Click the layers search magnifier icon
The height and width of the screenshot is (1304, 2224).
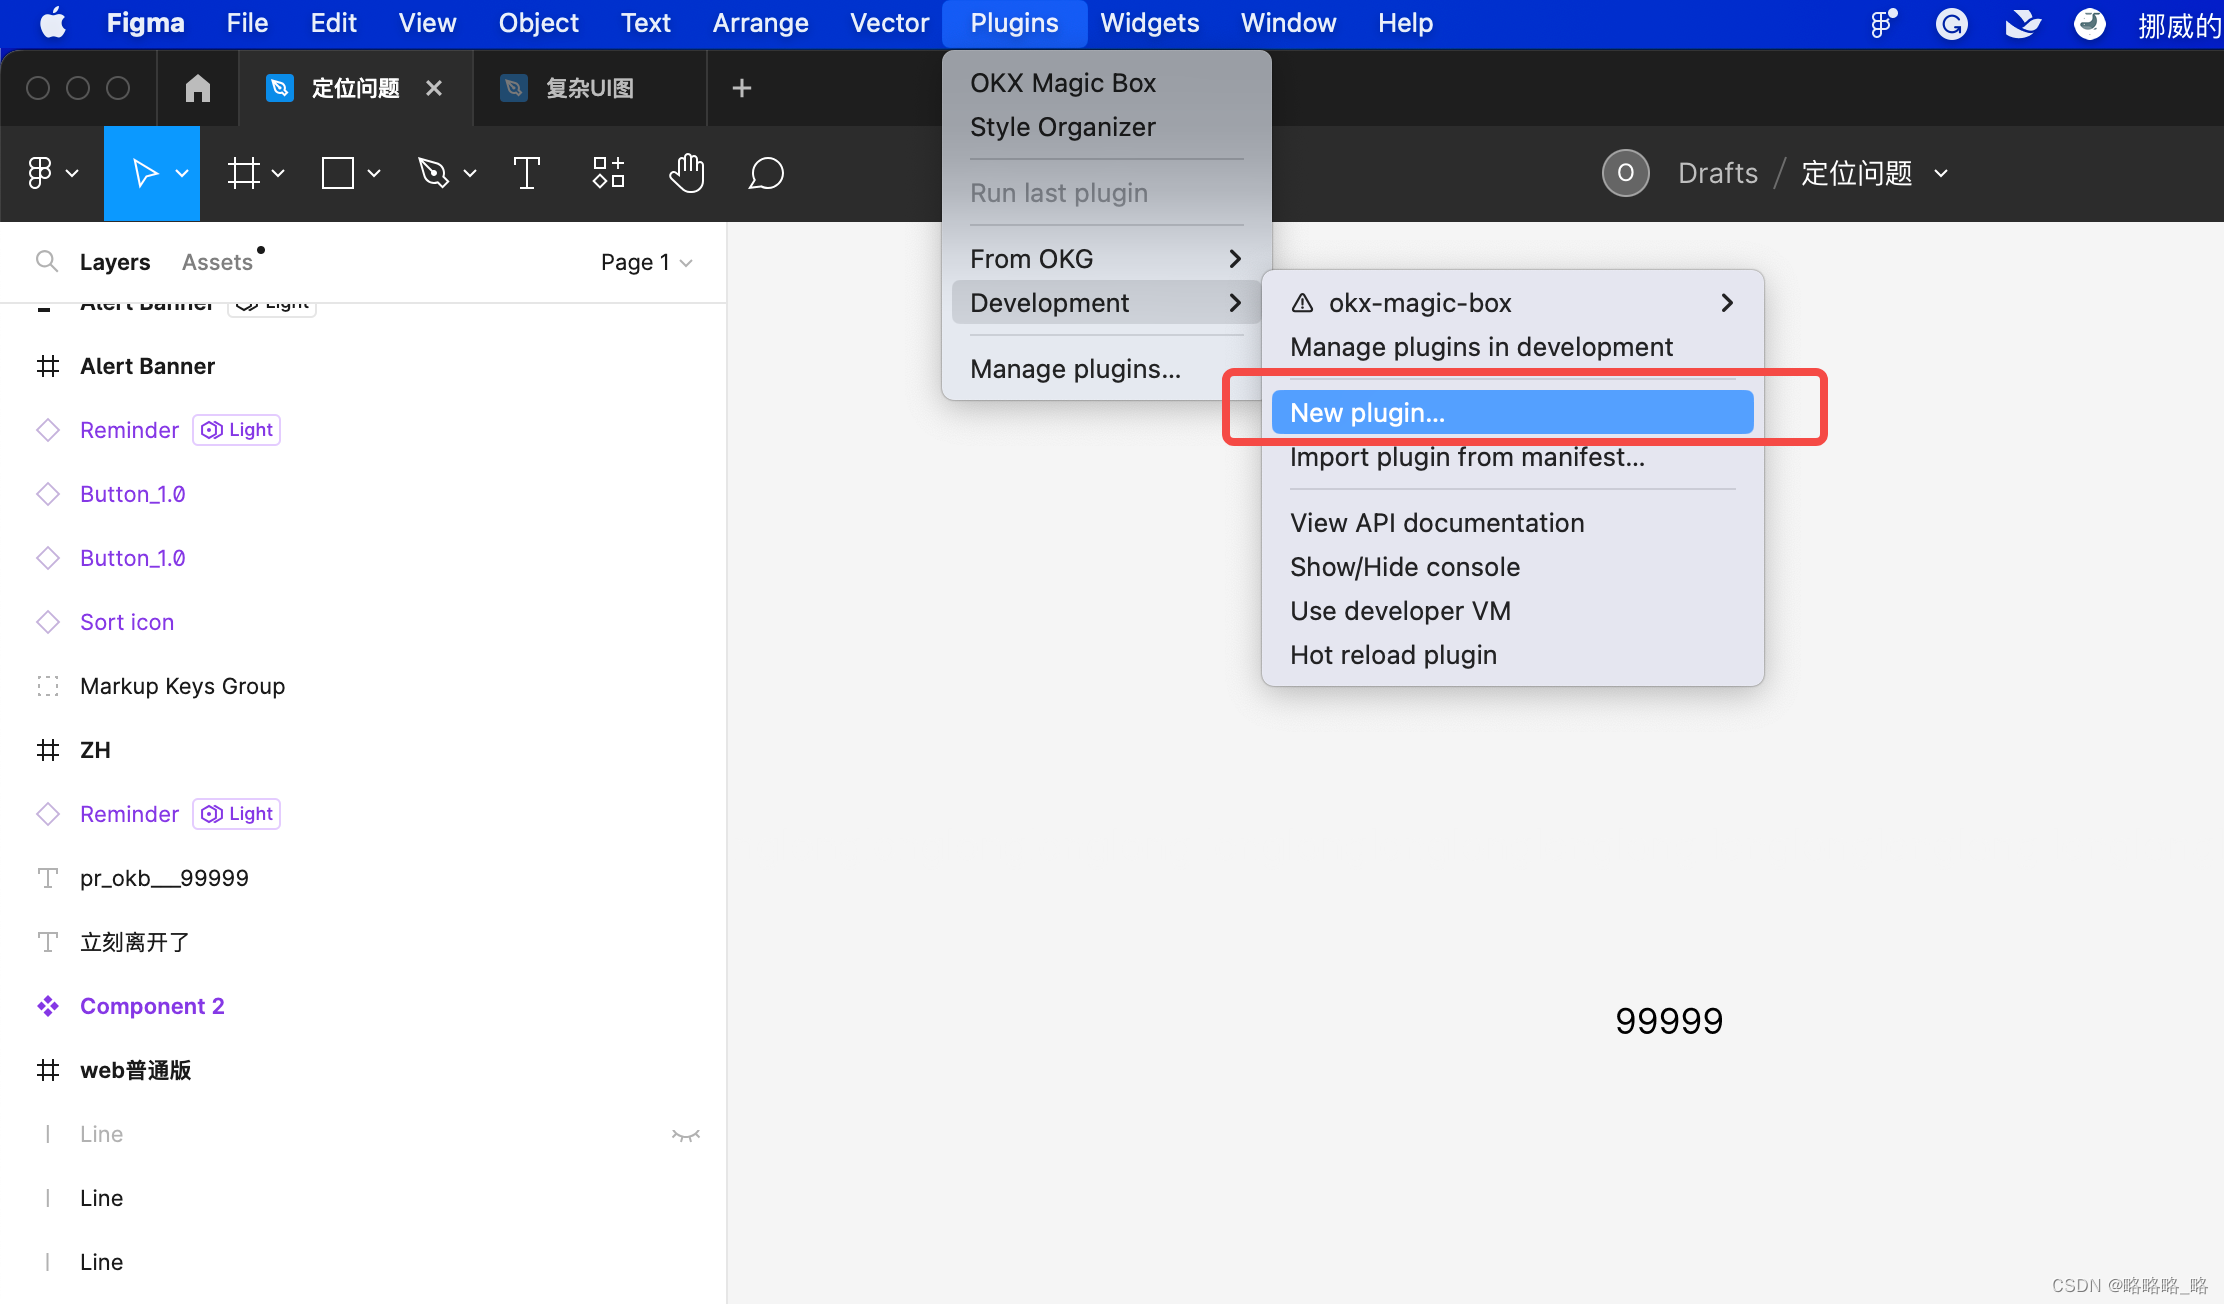pos(46,261)
